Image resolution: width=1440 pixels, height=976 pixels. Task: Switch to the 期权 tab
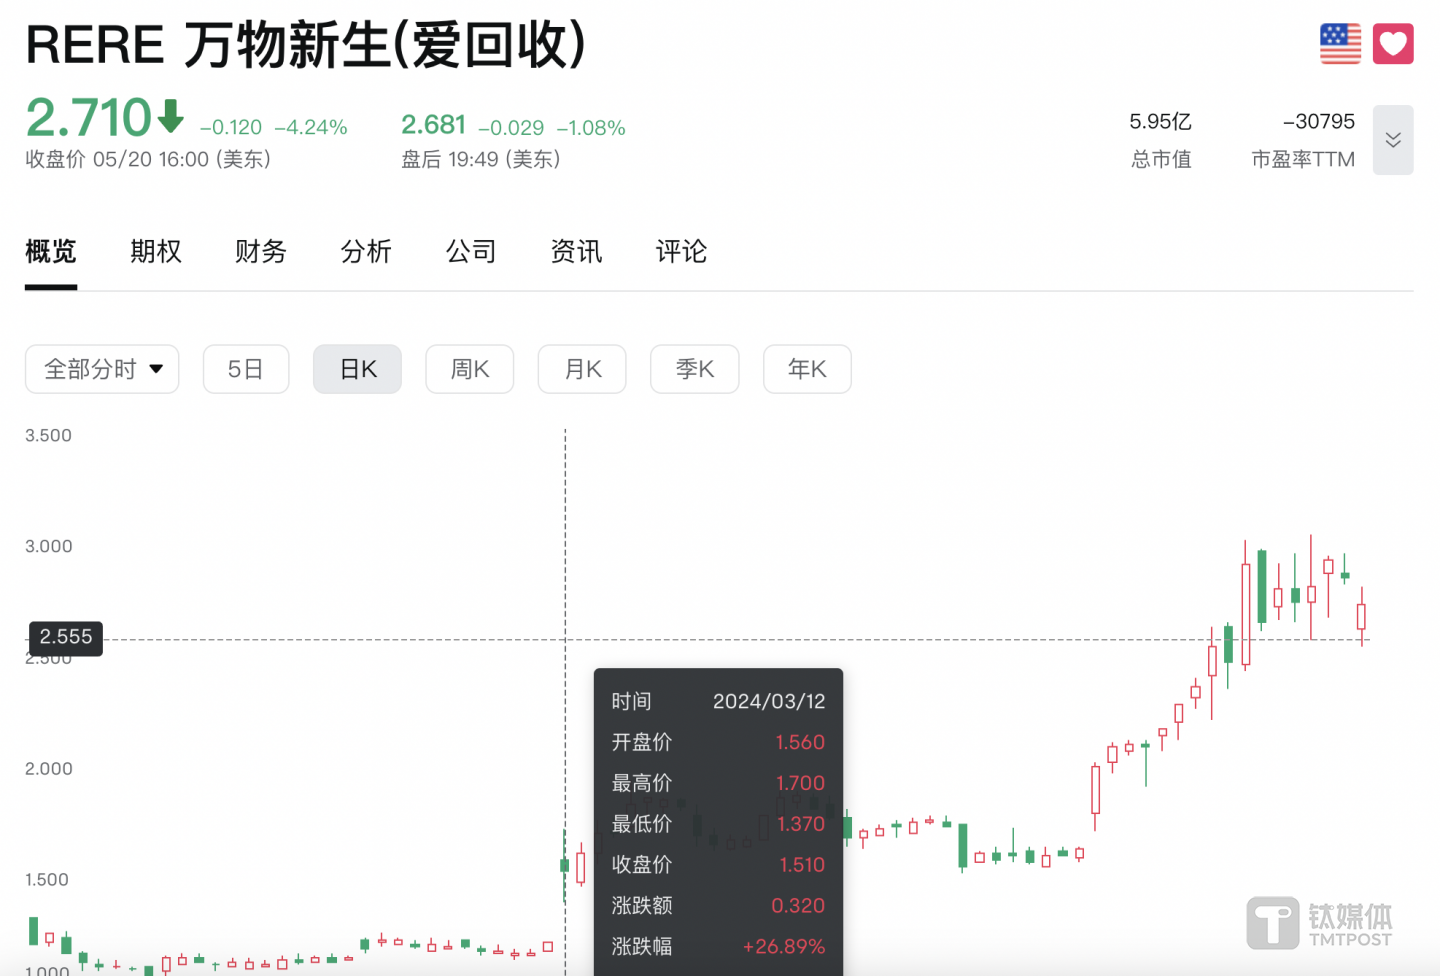156,251
